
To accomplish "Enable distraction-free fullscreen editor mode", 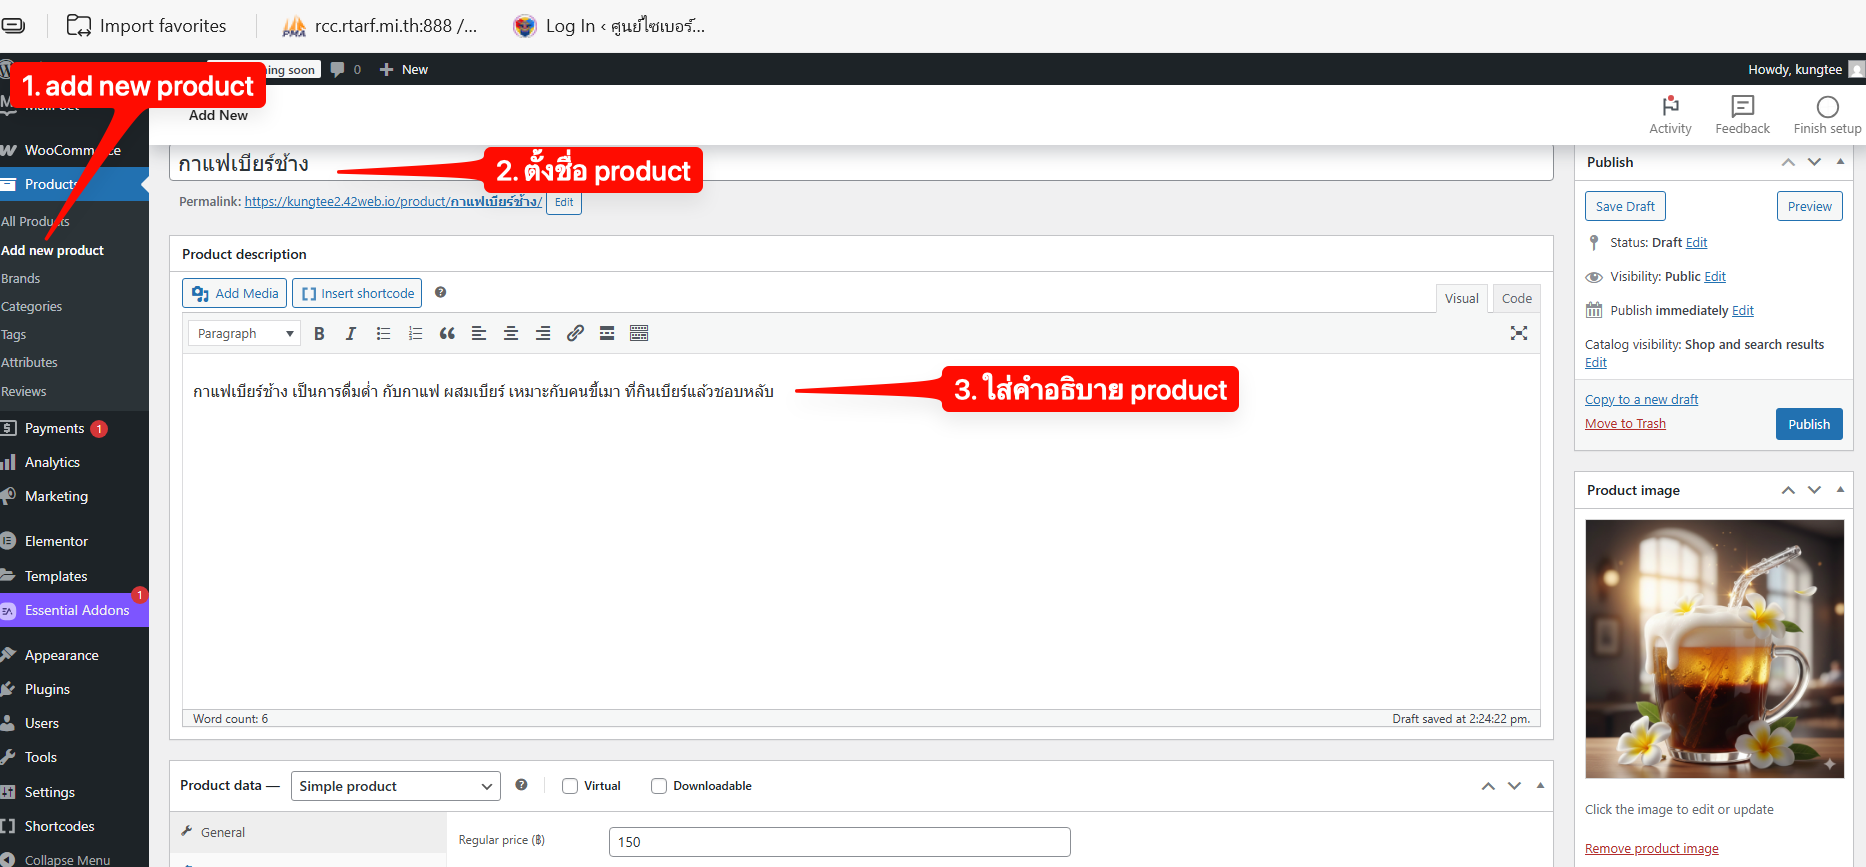I will (x=1518, y=334).
